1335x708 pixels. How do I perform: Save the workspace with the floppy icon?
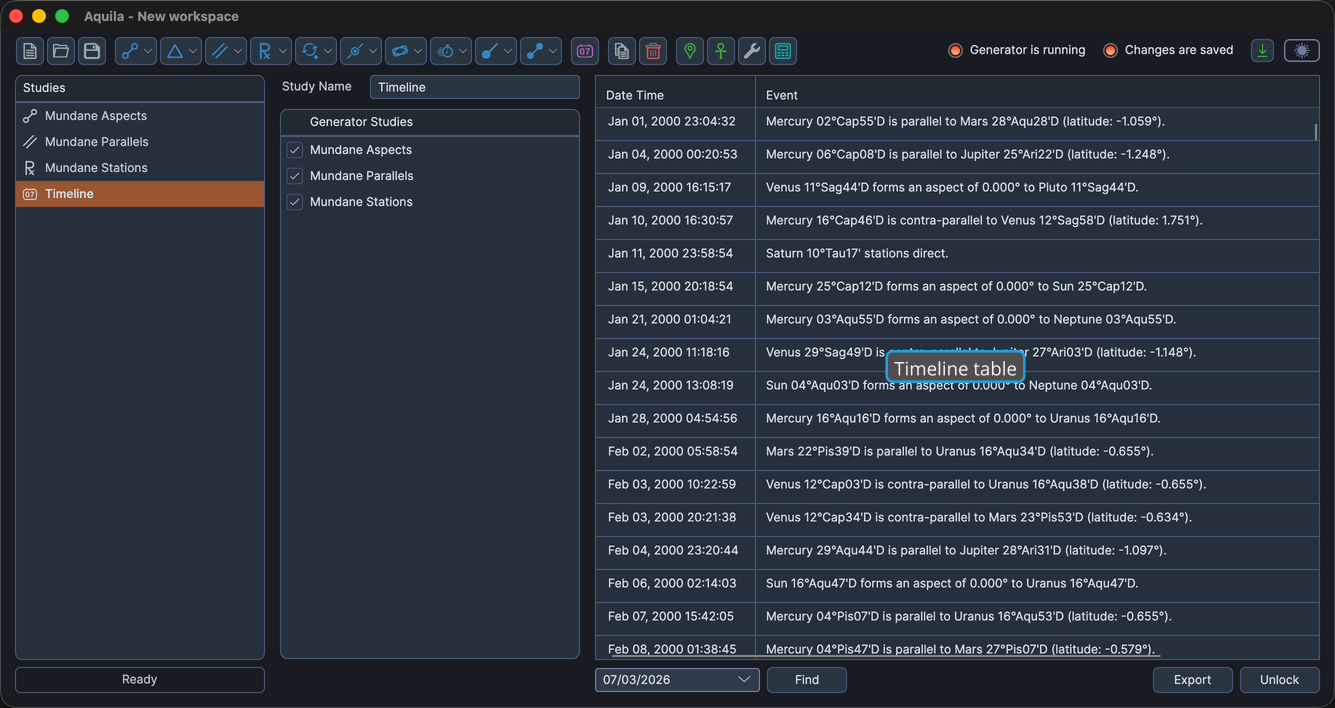92,51
